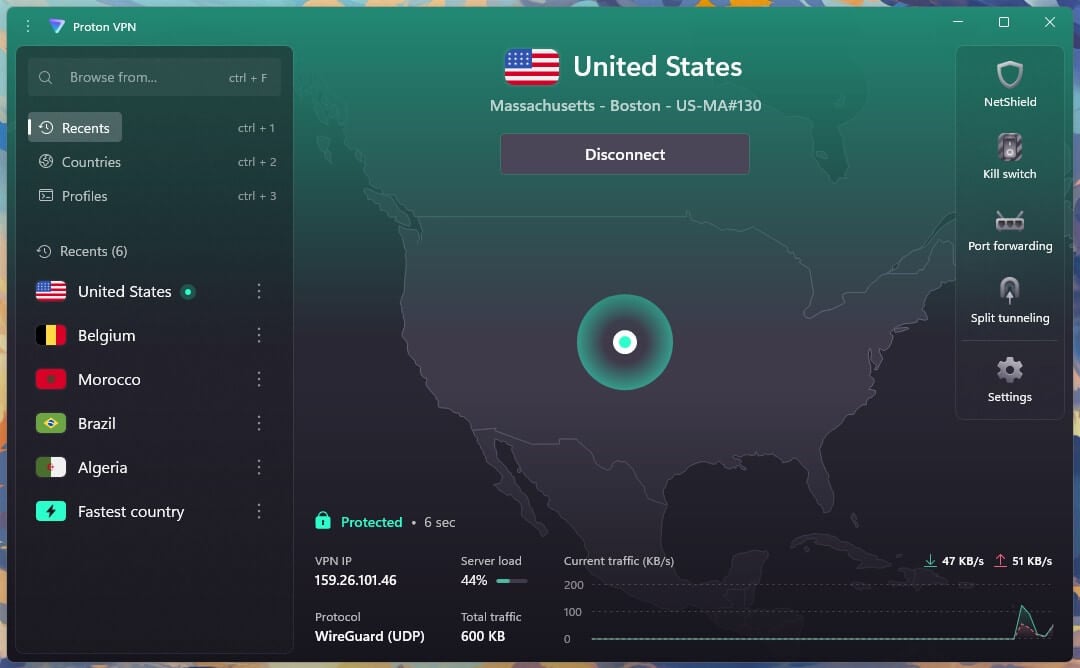Open the three-dot app menu in title bar

[28, 26]
